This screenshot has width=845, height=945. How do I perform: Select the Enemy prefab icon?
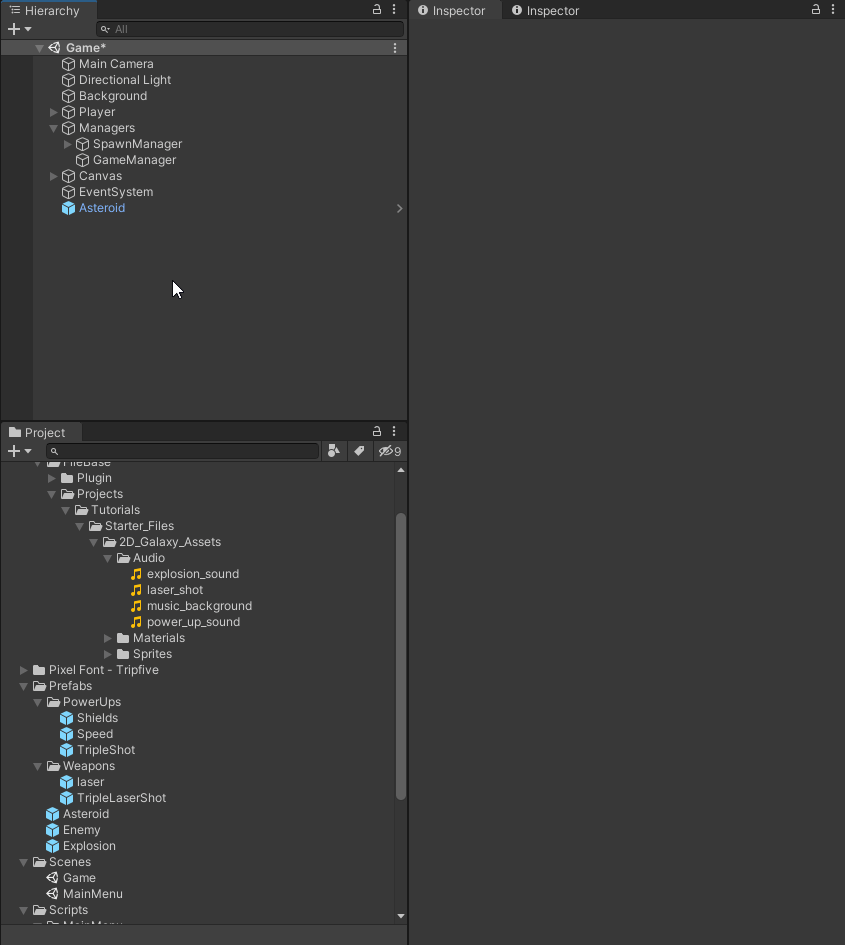pos(52,830)
